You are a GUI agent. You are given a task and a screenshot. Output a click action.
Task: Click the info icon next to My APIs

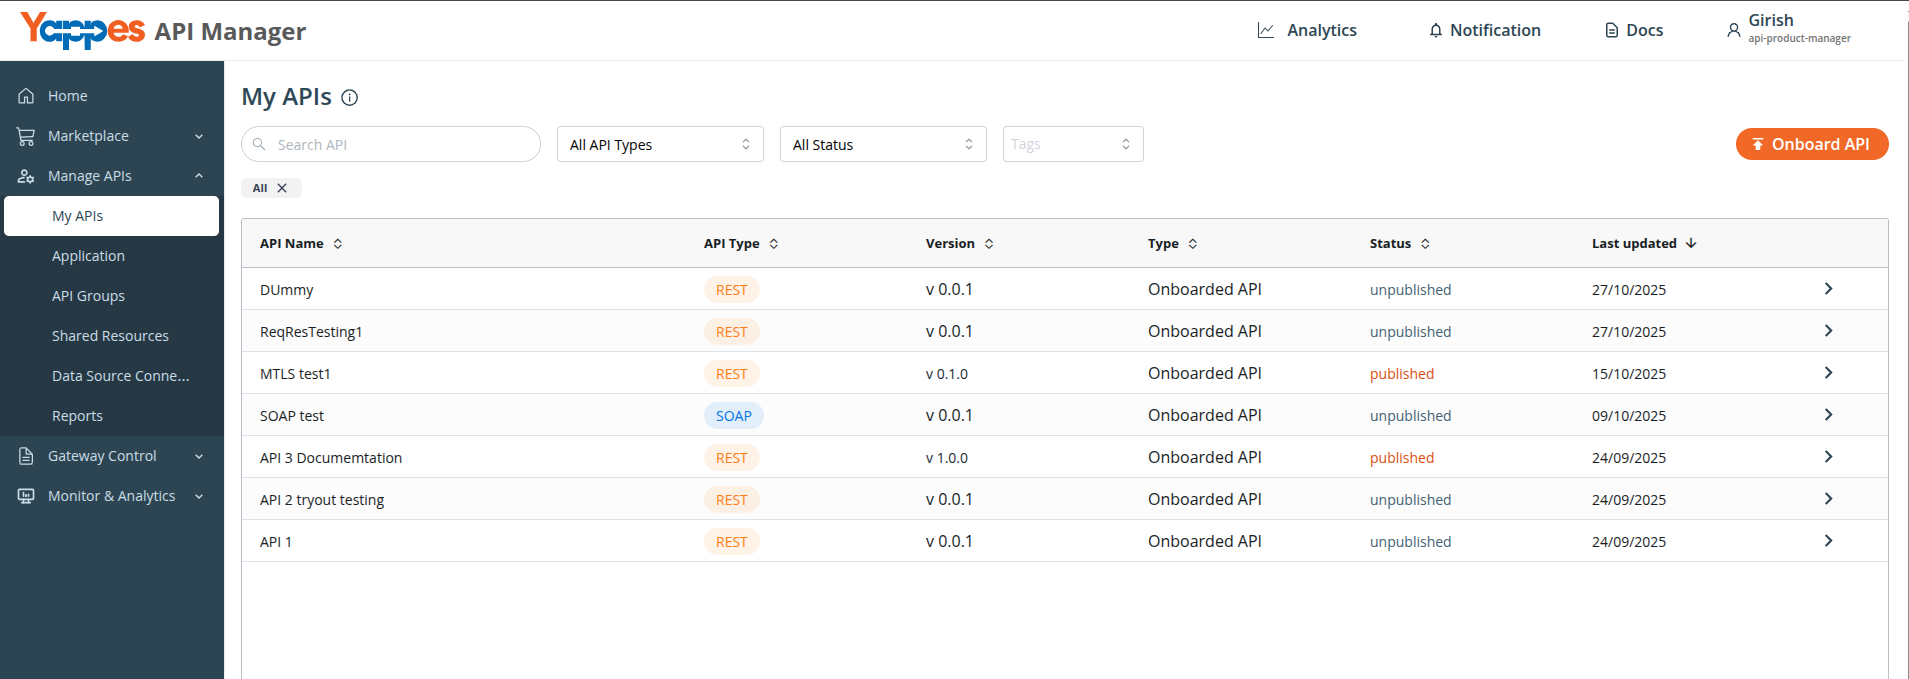350,98
